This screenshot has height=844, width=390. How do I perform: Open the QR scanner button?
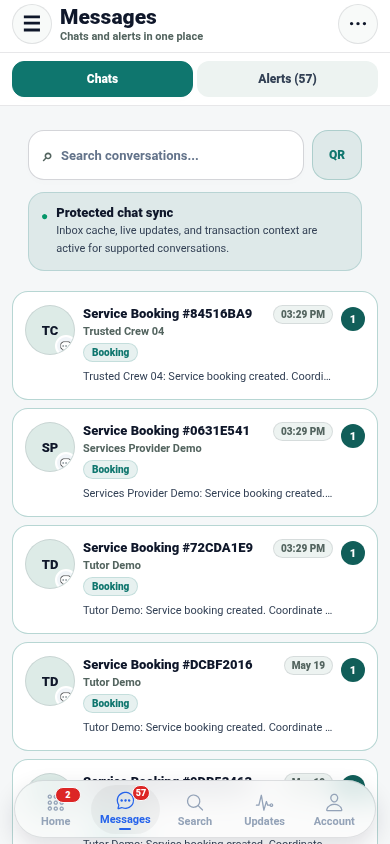pyautogui.click(x=337, y=155)
